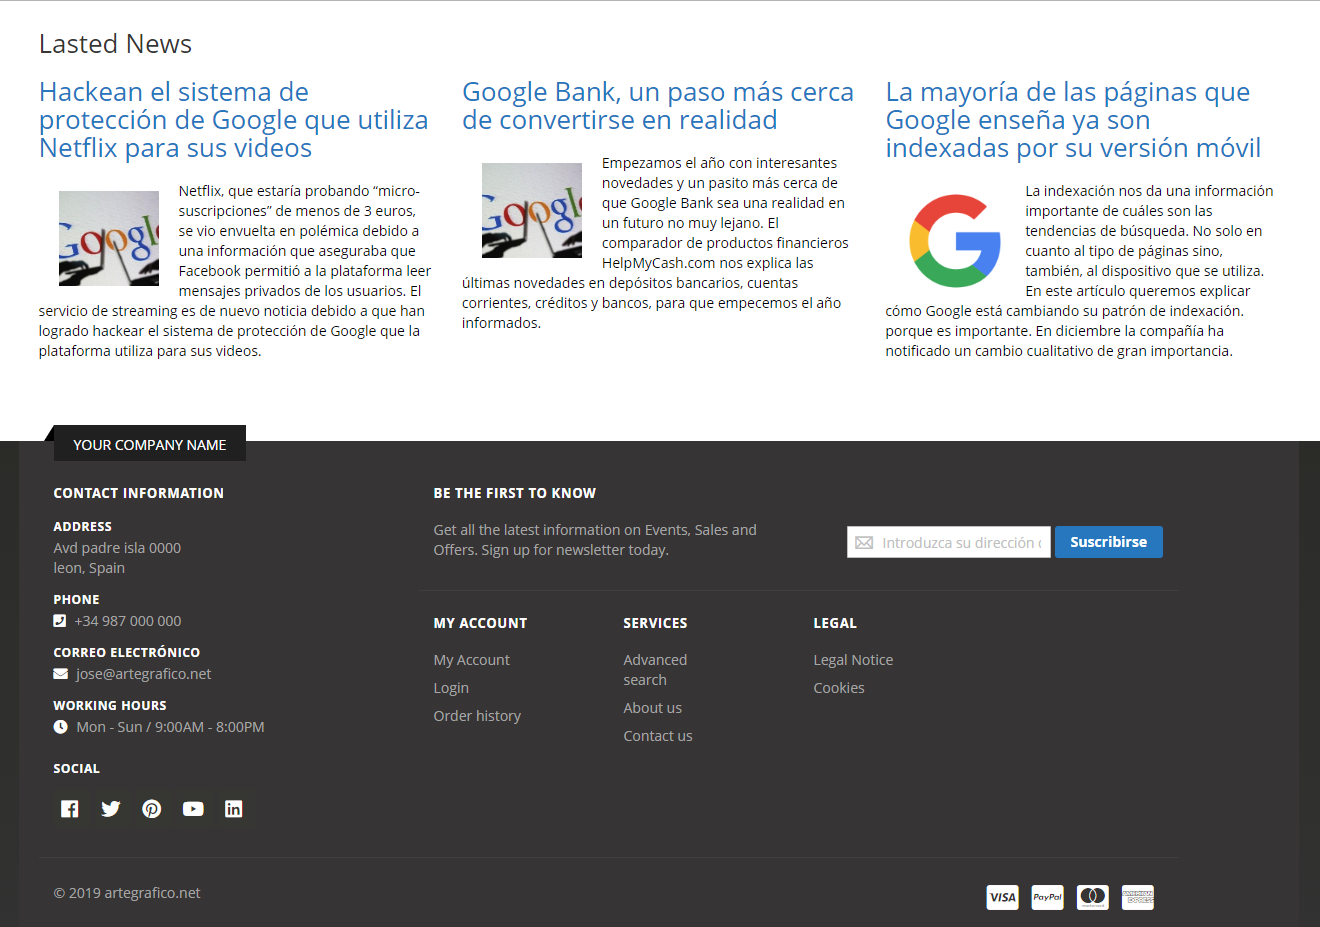Click the envelope icon beside jose@artegrafico.net
1320x927 pixels.
pos(61,674)
